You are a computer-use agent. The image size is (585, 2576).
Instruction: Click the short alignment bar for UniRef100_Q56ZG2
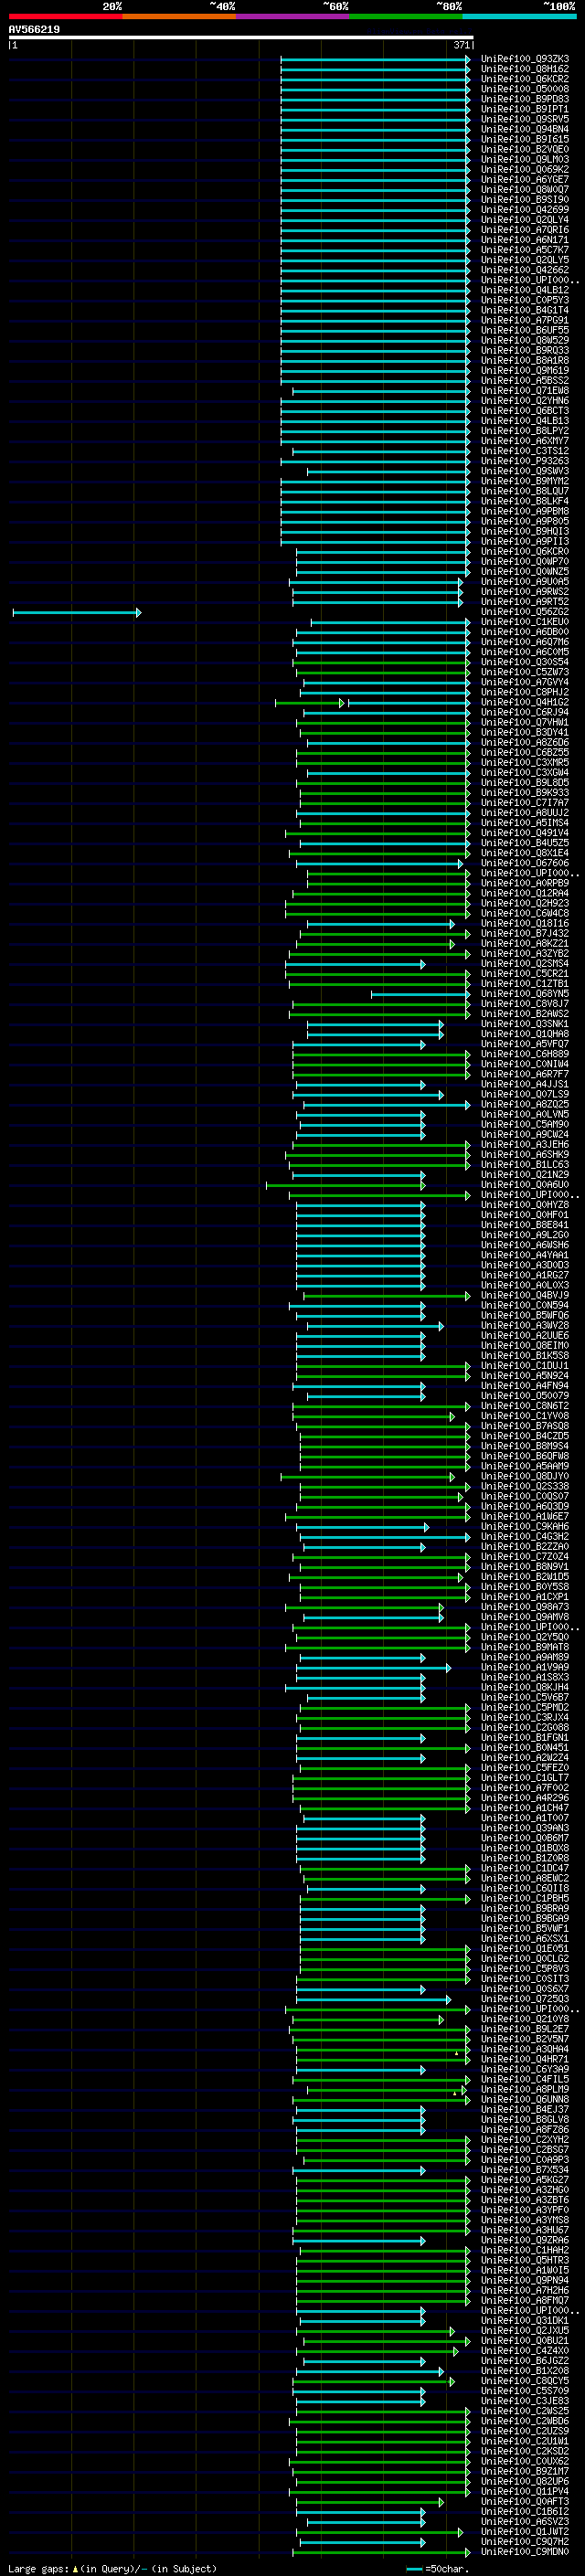coord(77,612)
